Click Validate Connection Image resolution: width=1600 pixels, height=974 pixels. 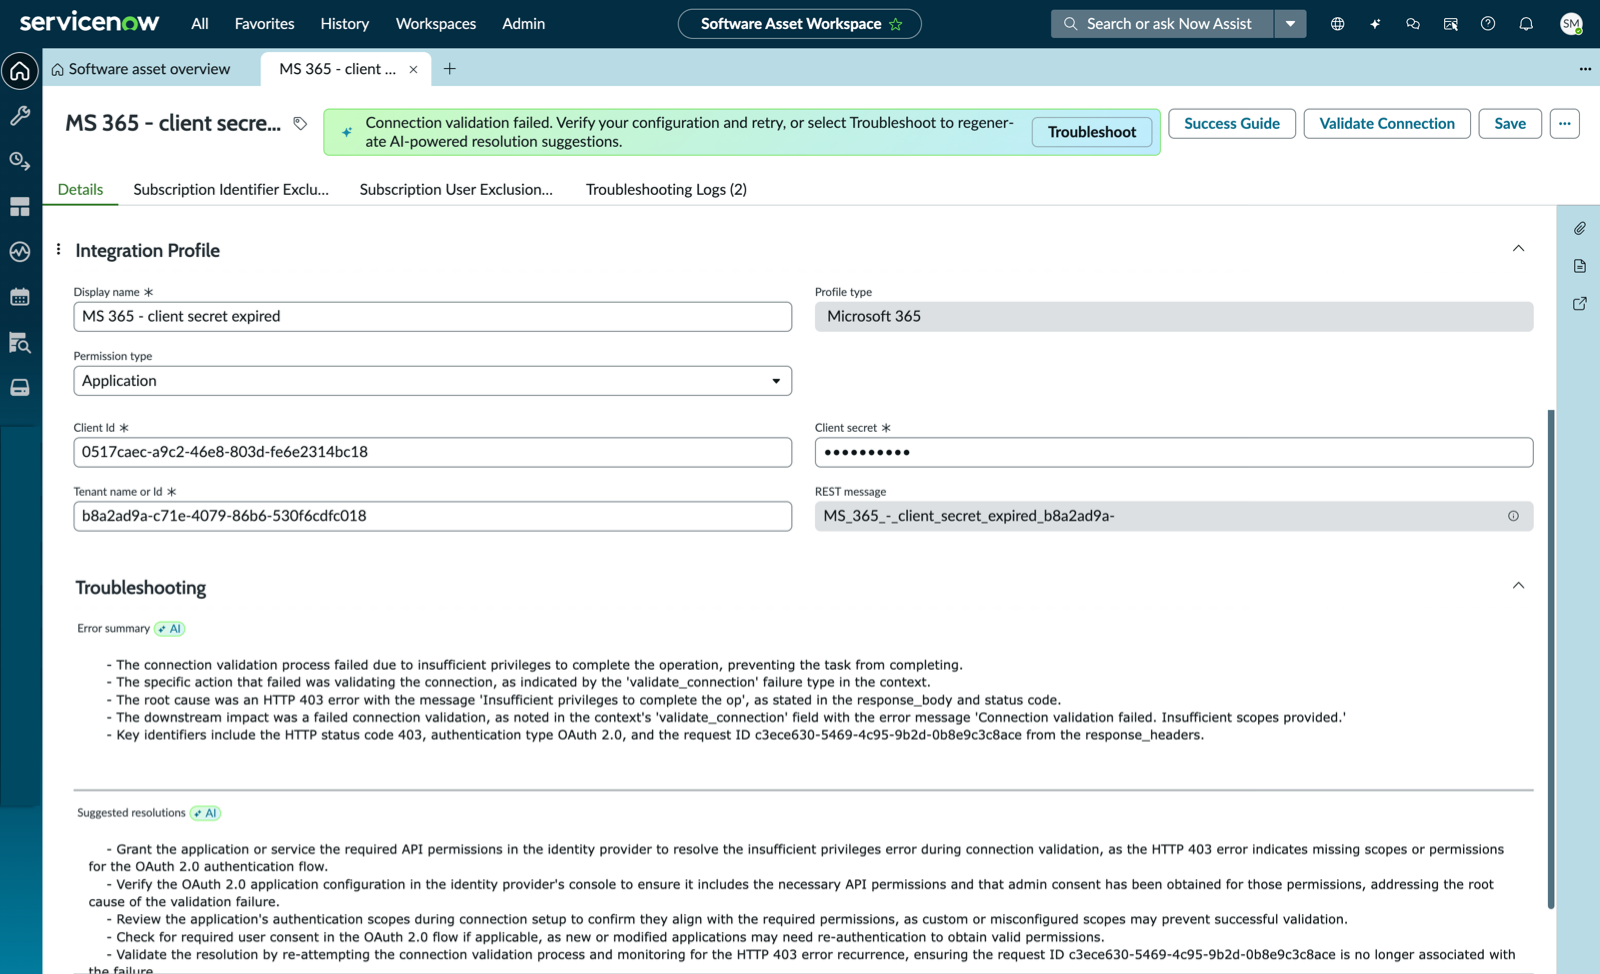coord(1387,124)
